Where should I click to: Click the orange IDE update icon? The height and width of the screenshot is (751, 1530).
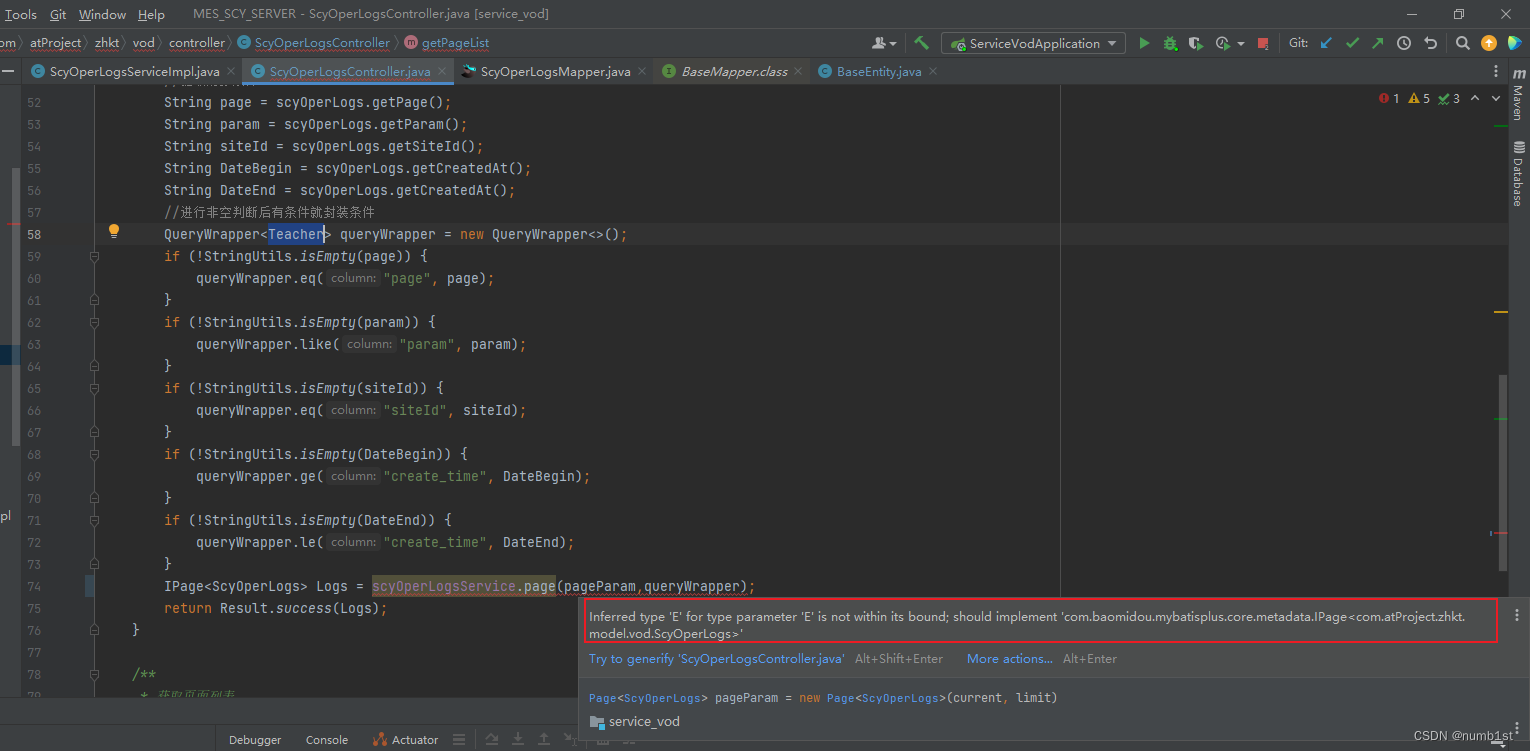pyautogui.click(x=1489, y=43)
